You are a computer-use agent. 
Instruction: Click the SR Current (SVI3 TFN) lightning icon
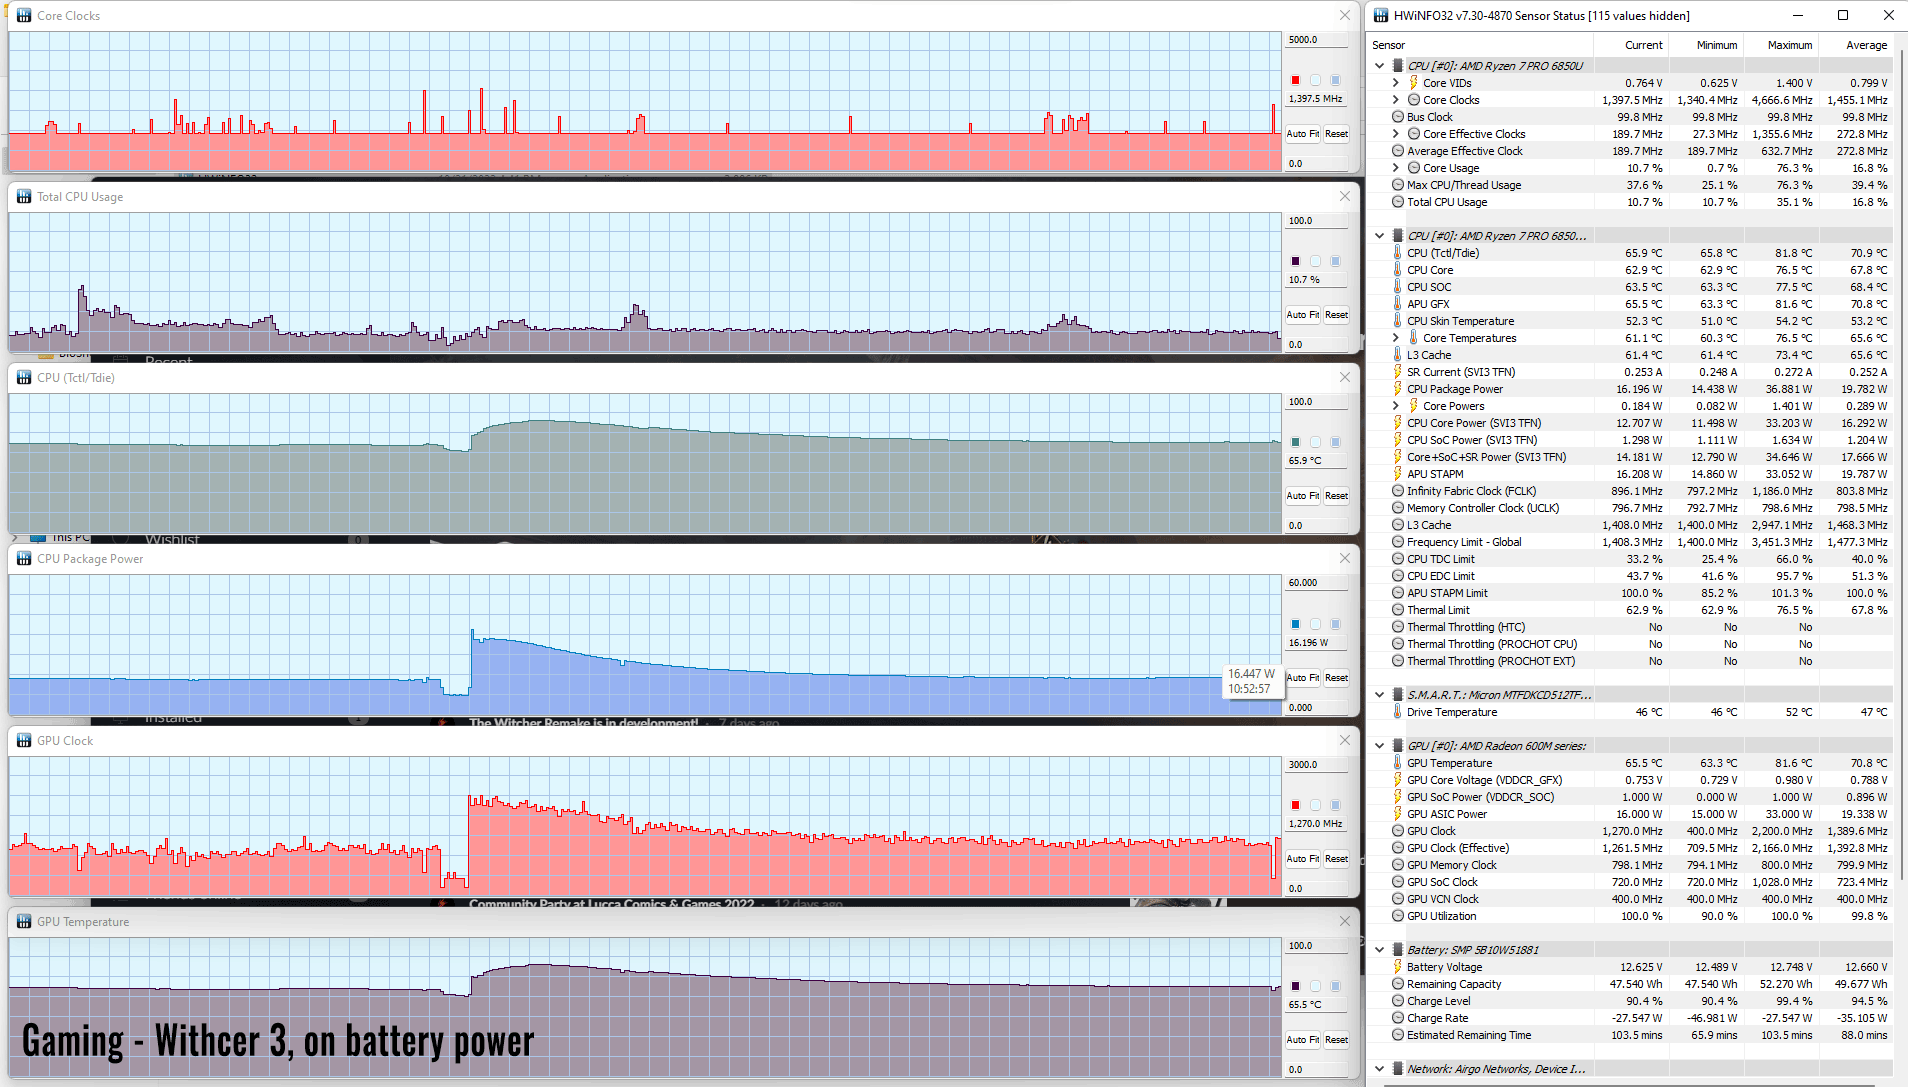(x=1398, y=372)
